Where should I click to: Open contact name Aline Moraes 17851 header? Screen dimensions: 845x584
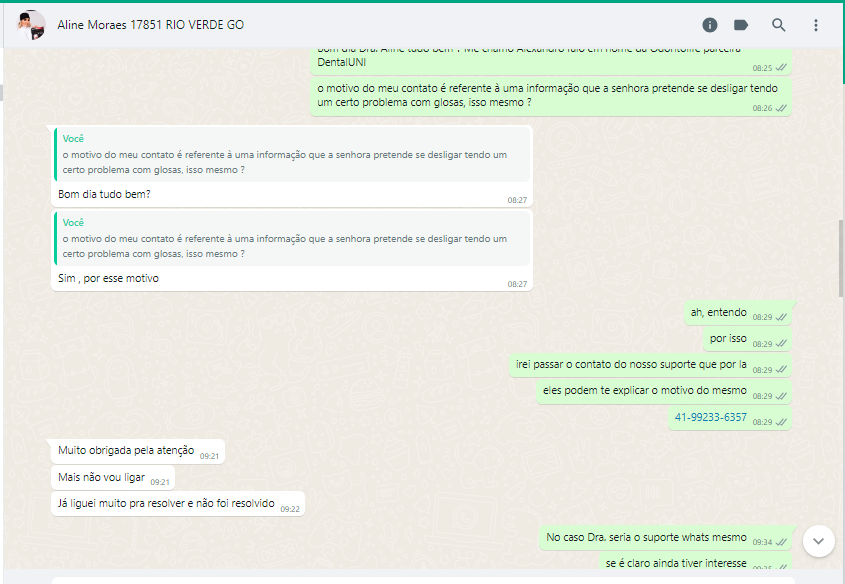[x=150, y=25]
